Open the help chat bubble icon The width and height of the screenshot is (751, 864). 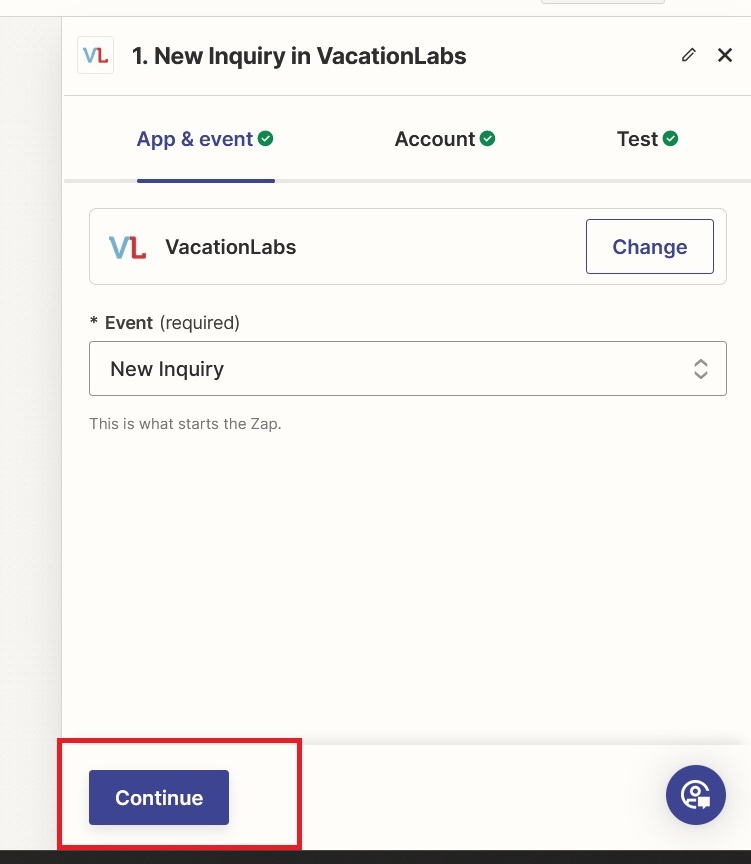pyautogui.click(x=695, y=795)
